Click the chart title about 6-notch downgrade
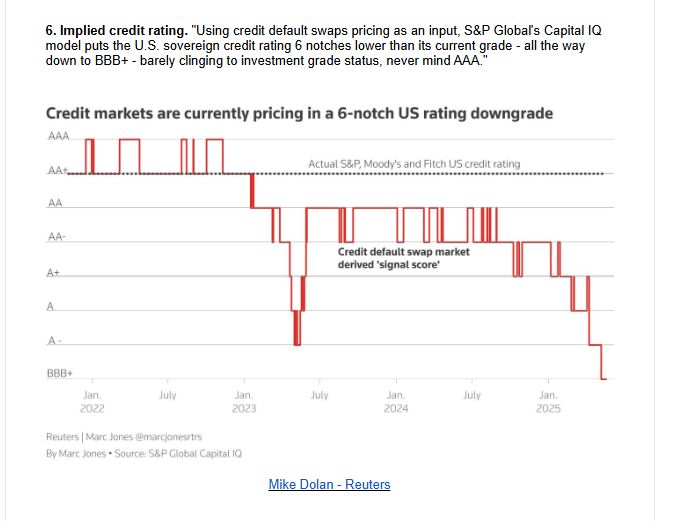The width and height of the screenshot is (674, 521). 299,113
